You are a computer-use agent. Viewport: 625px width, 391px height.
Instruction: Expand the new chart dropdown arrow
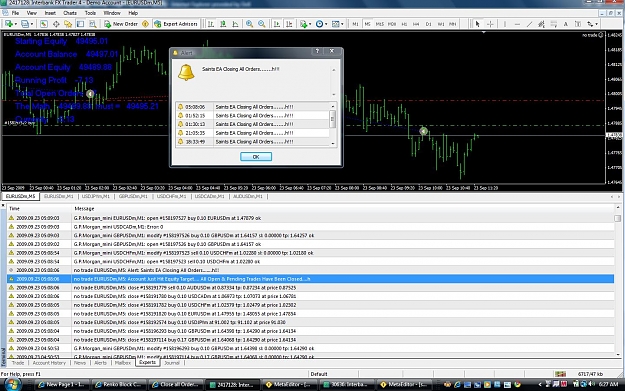coord(16,24)
